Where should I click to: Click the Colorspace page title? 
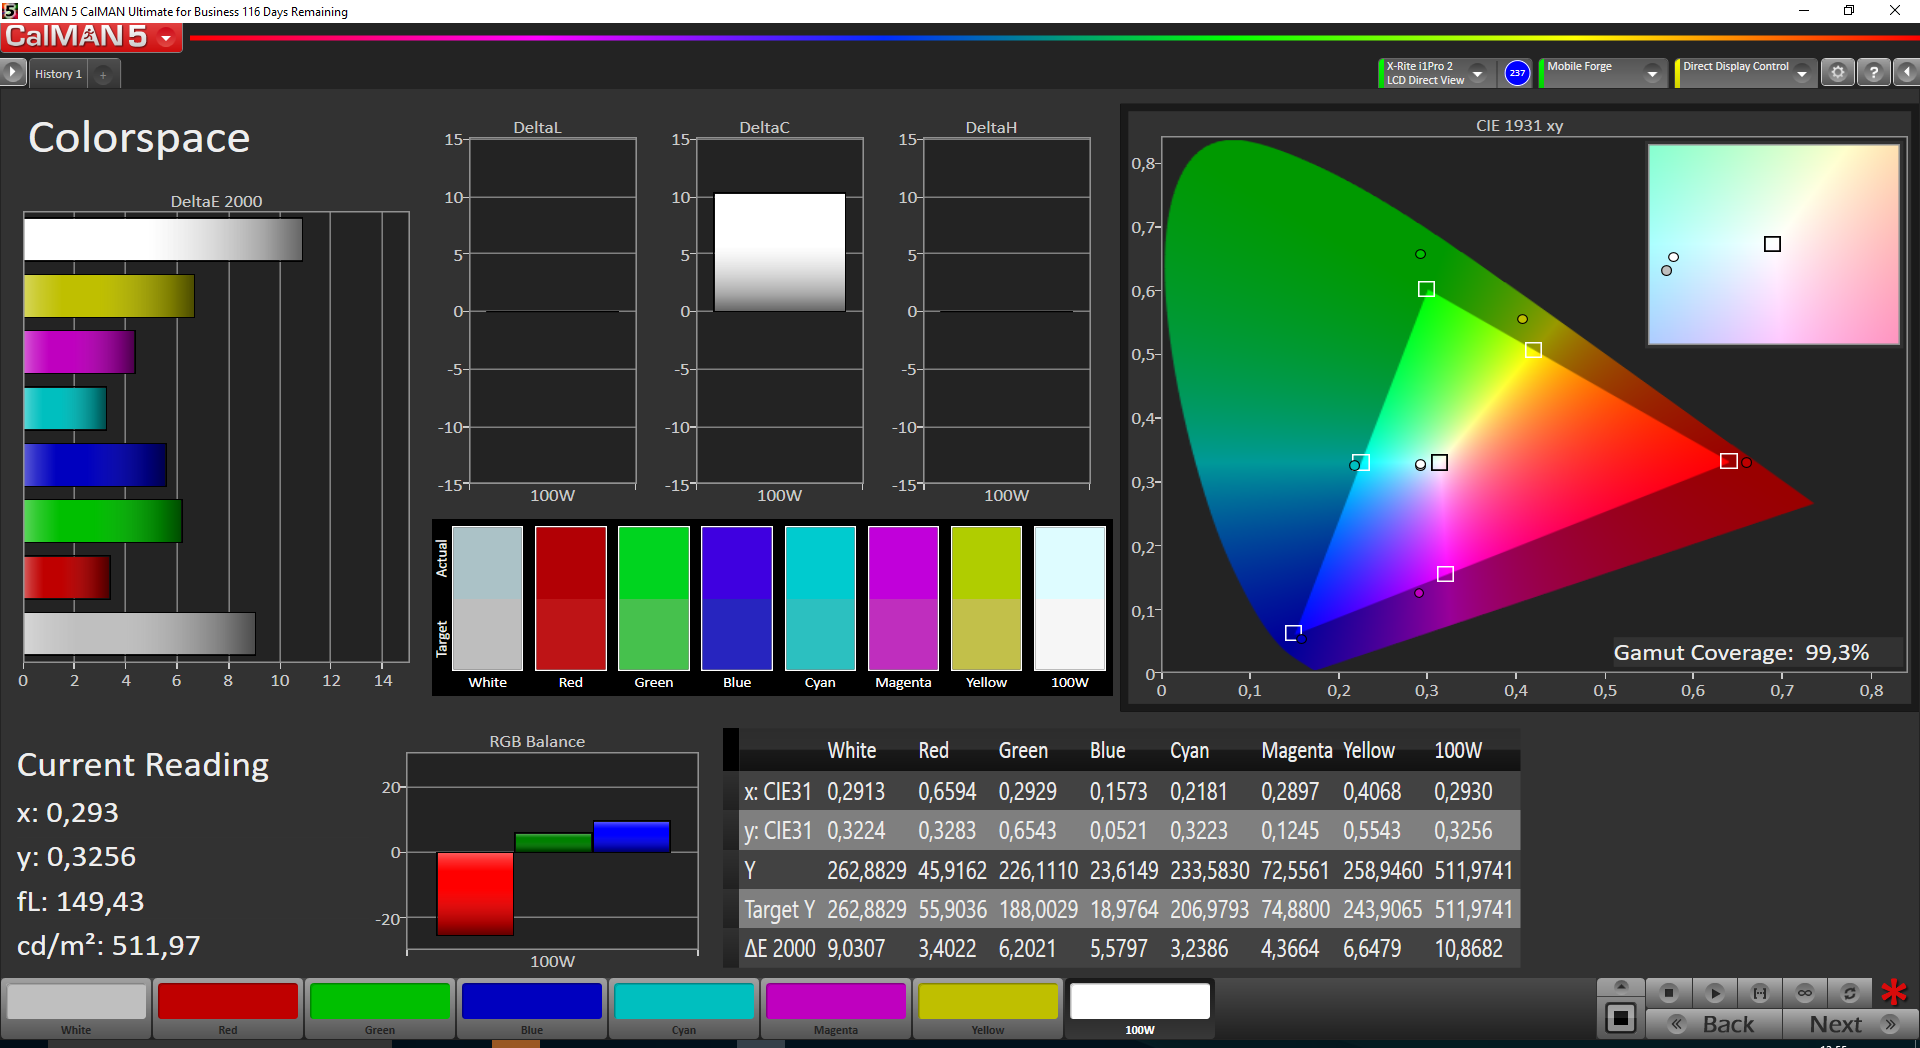(139, 138)
